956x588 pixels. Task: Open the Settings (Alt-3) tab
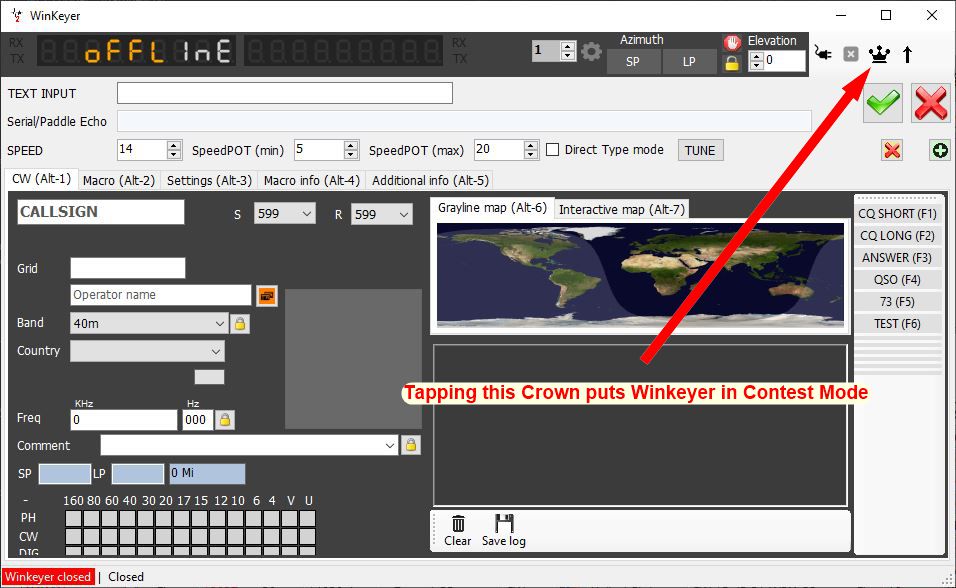coord(209,181)
